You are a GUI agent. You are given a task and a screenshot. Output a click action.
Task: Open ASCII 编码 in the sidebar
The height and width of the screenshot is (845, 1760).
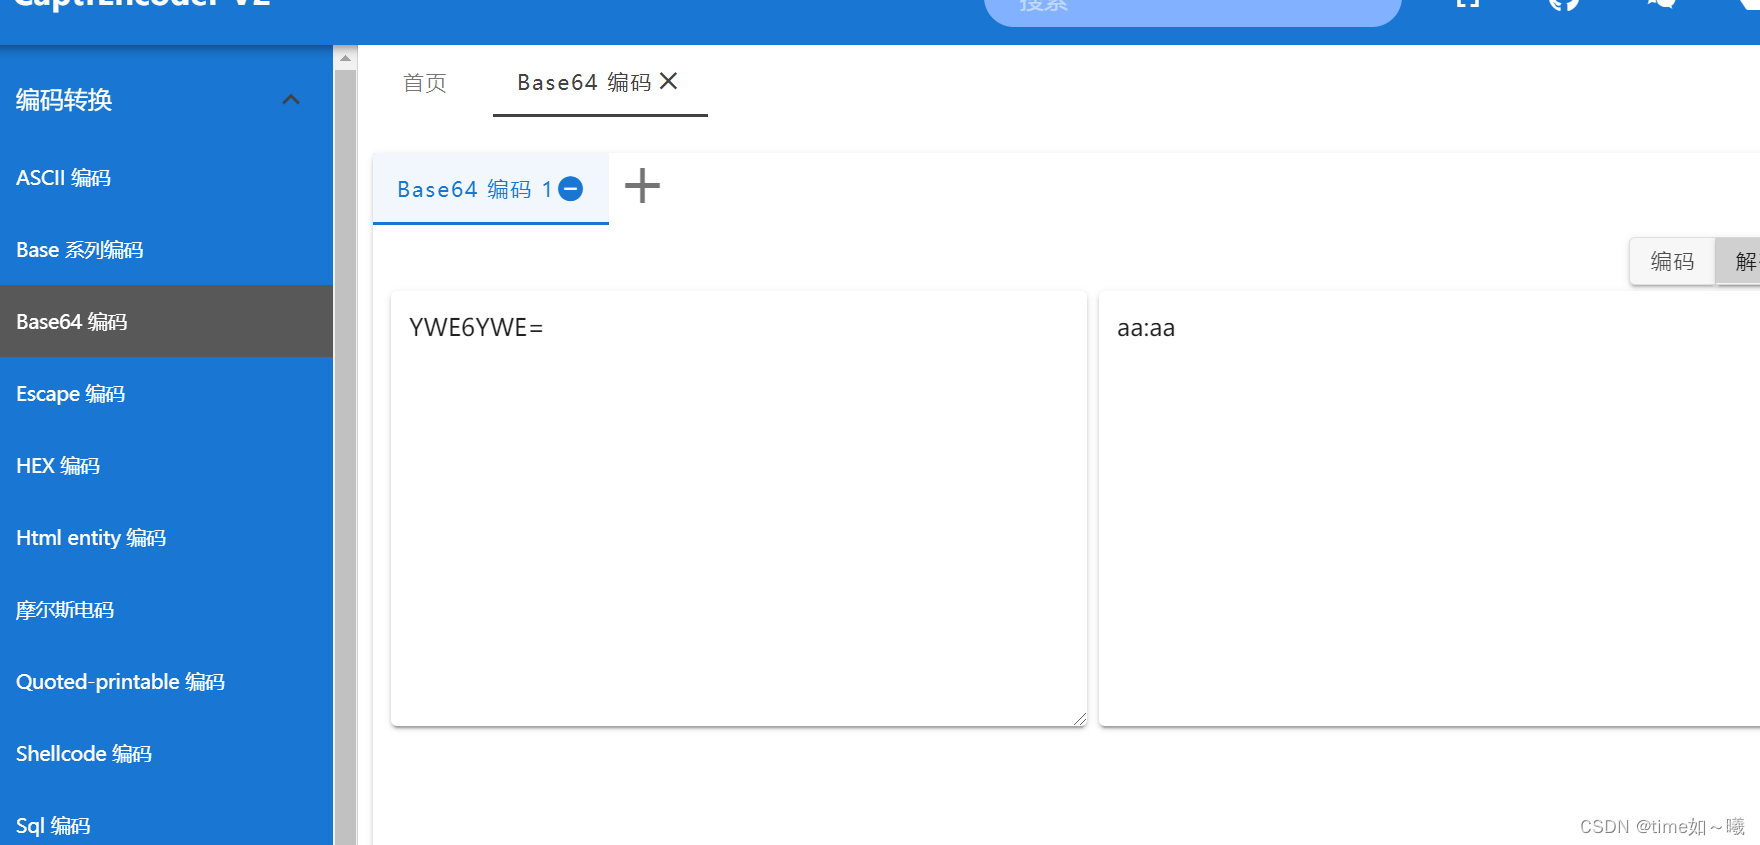166,178
